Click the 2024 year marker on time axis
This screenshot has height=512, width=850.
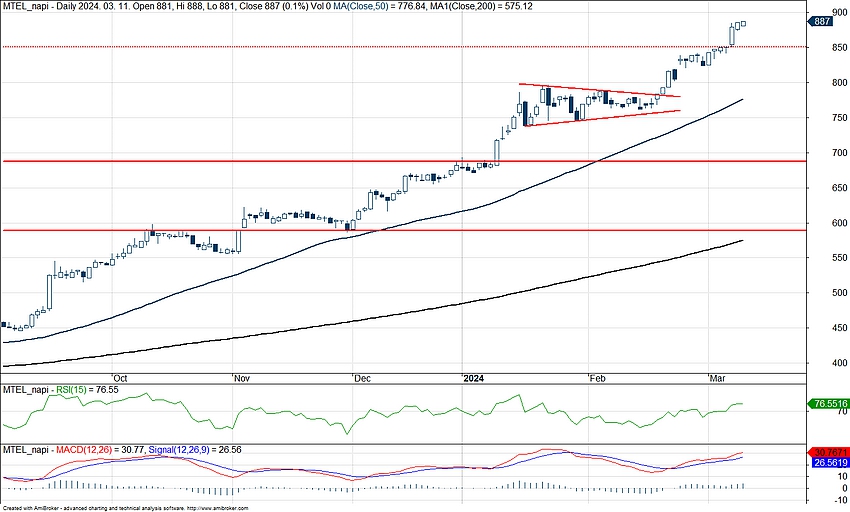point(473,379)
